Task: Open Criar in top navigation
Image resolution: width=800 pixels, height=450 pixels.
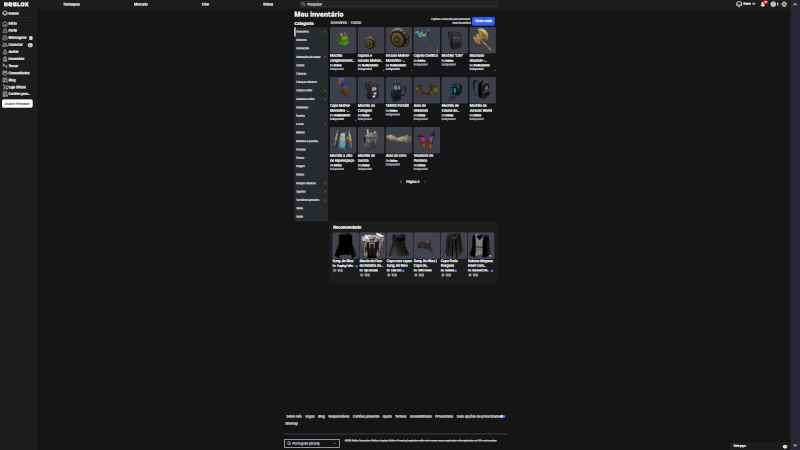Action: (x=205, y=4)
